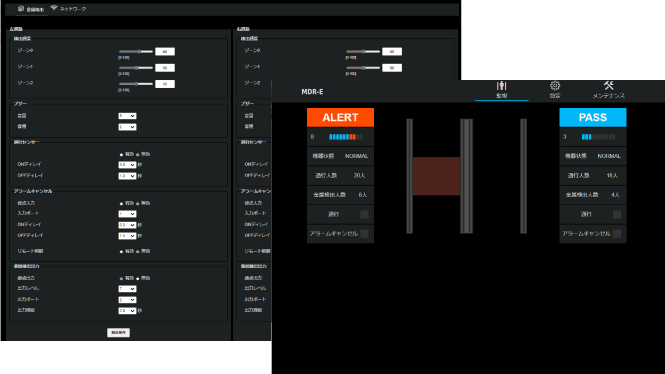This screenshot has width=665, height=374.
Task: Enable 有効 for リモート制御
Action: pos(121,251)
